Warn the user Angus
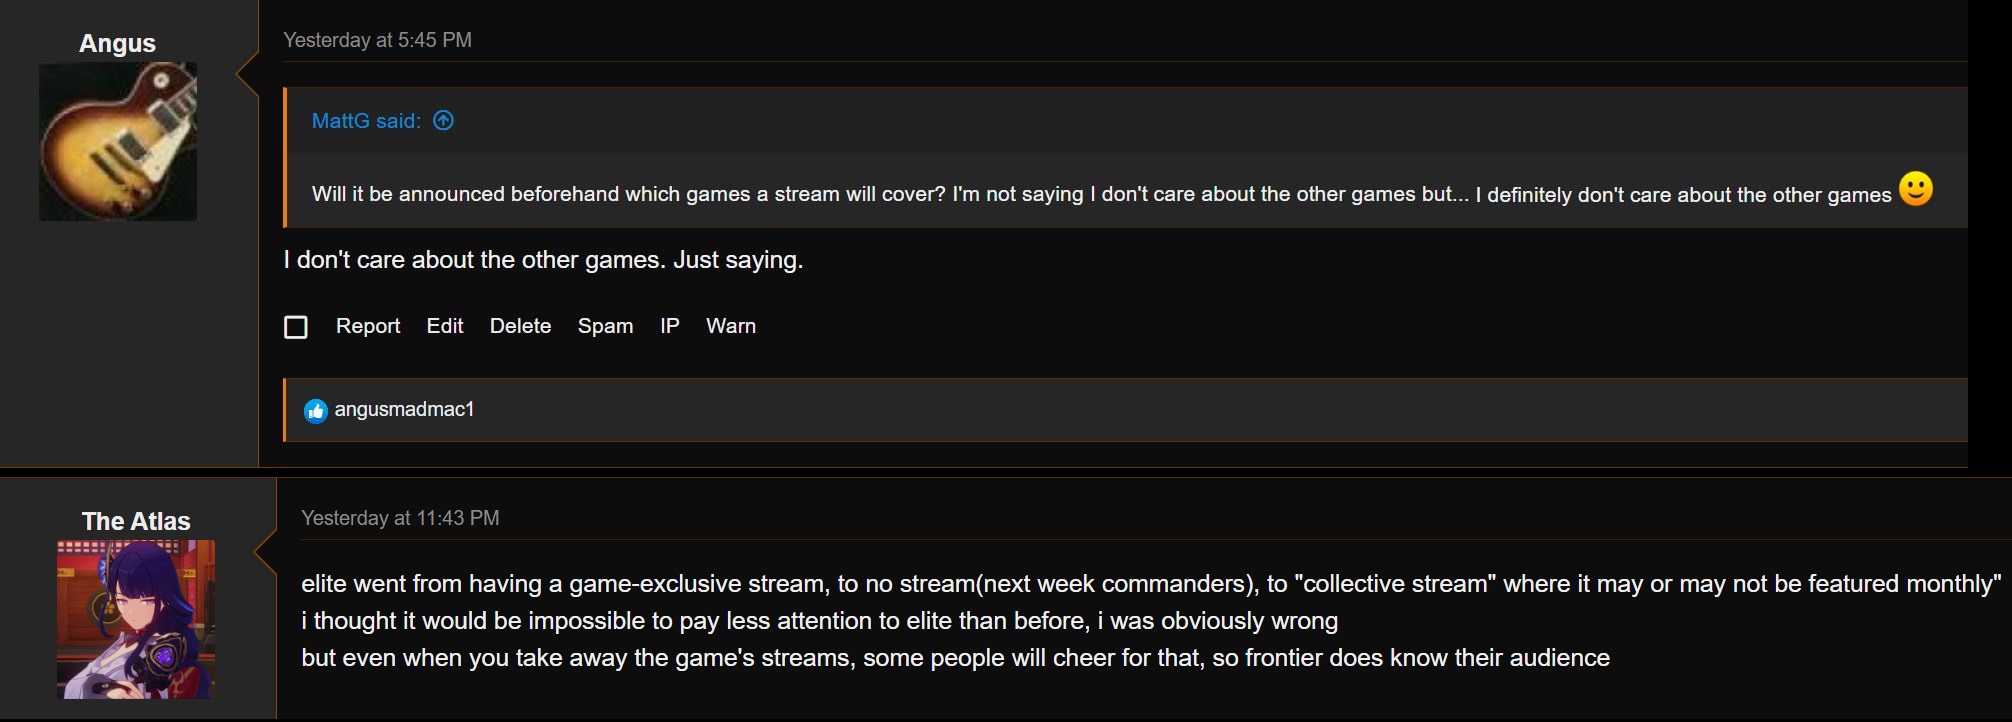This screenshot has height=722, width=2012. [x=731, y=326]
